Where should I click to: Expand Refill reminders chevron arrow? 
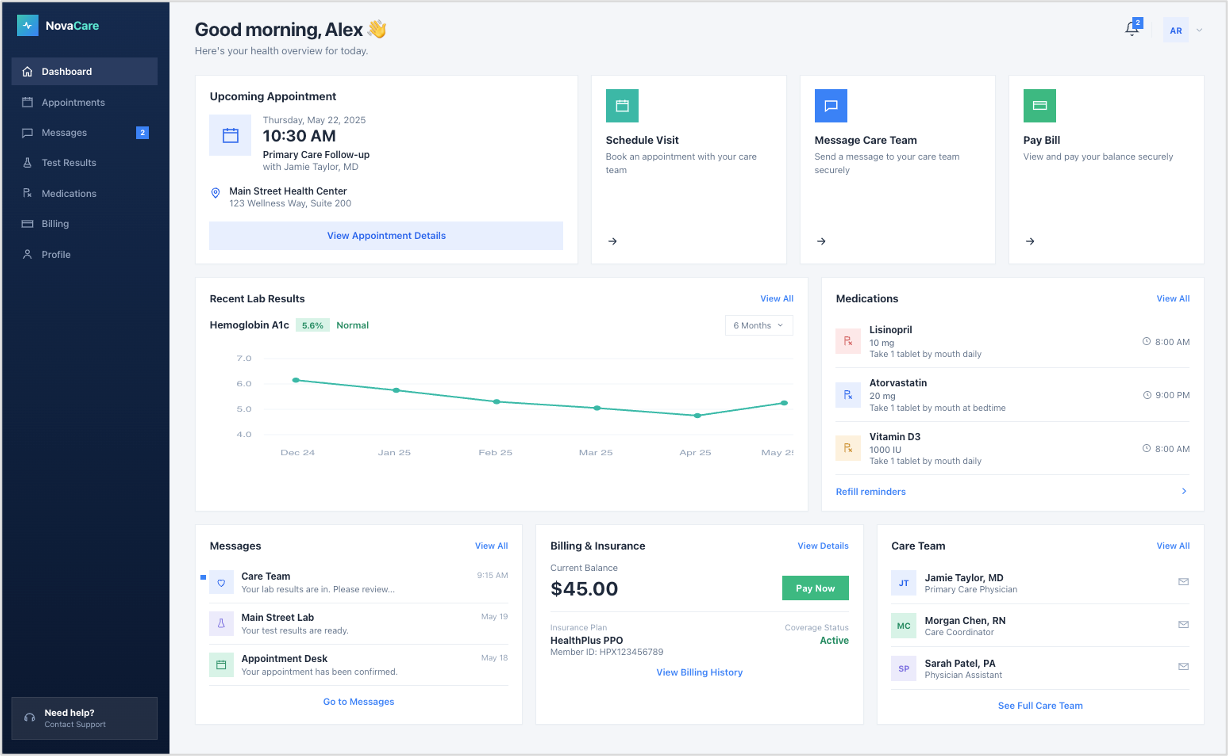pyautogui.click(x=1184, y=491)
